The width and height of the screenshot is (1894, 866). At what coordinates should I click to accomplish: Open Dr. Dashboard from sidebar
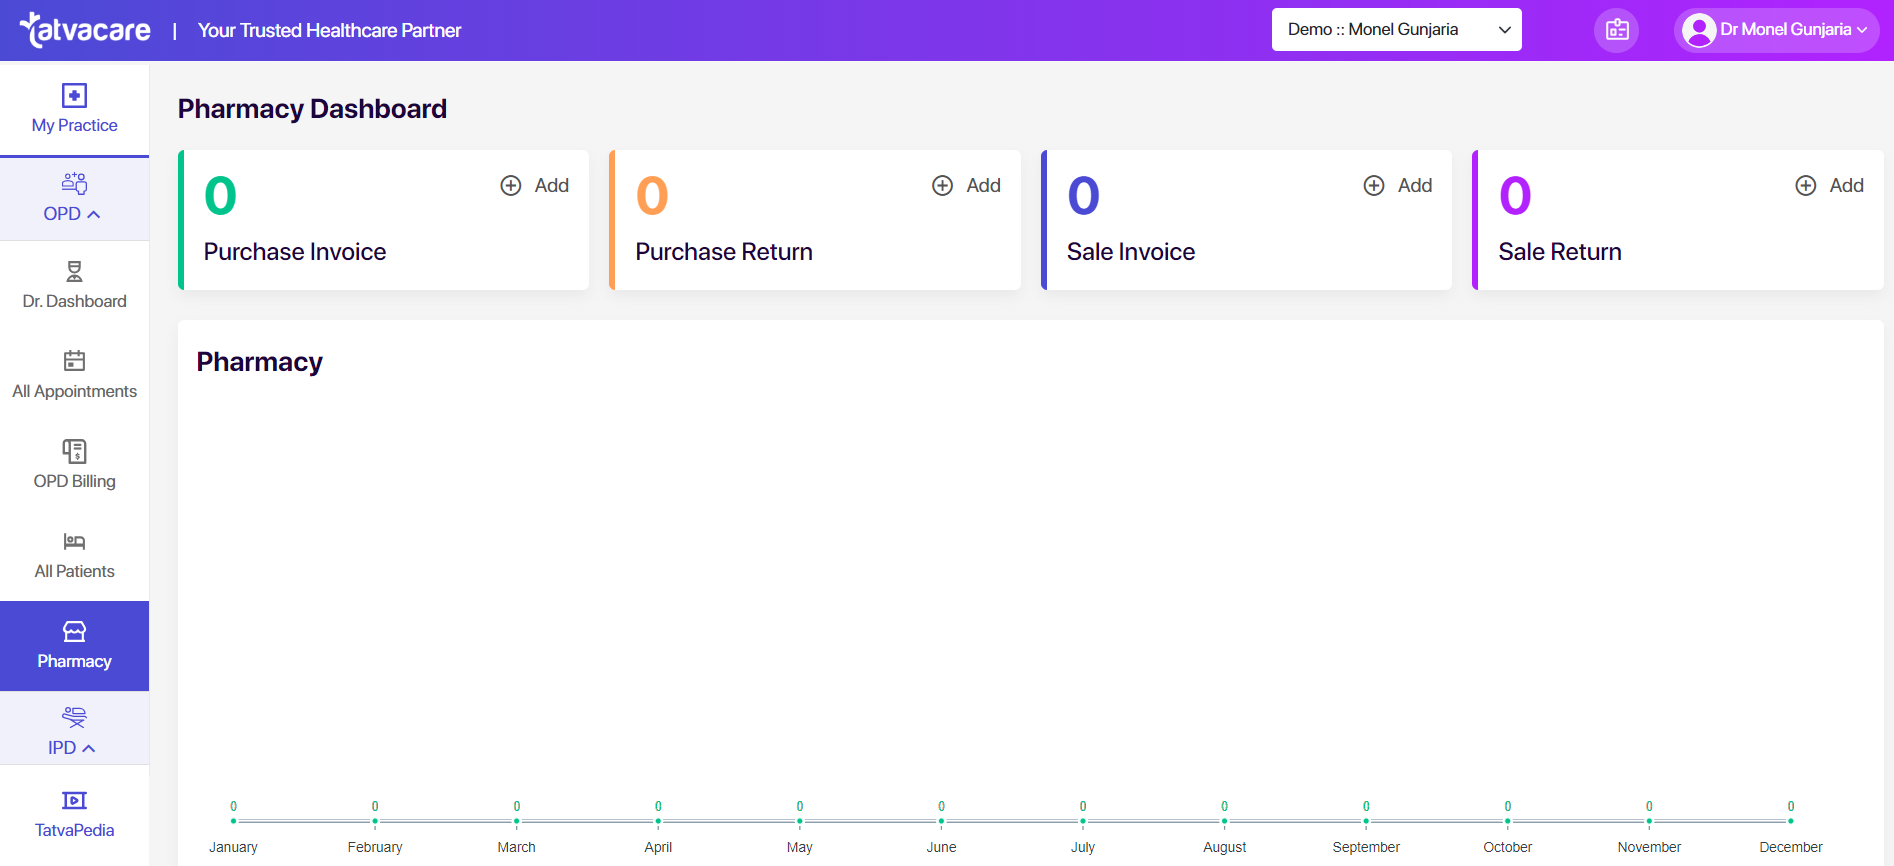click(x=74, y=285)
